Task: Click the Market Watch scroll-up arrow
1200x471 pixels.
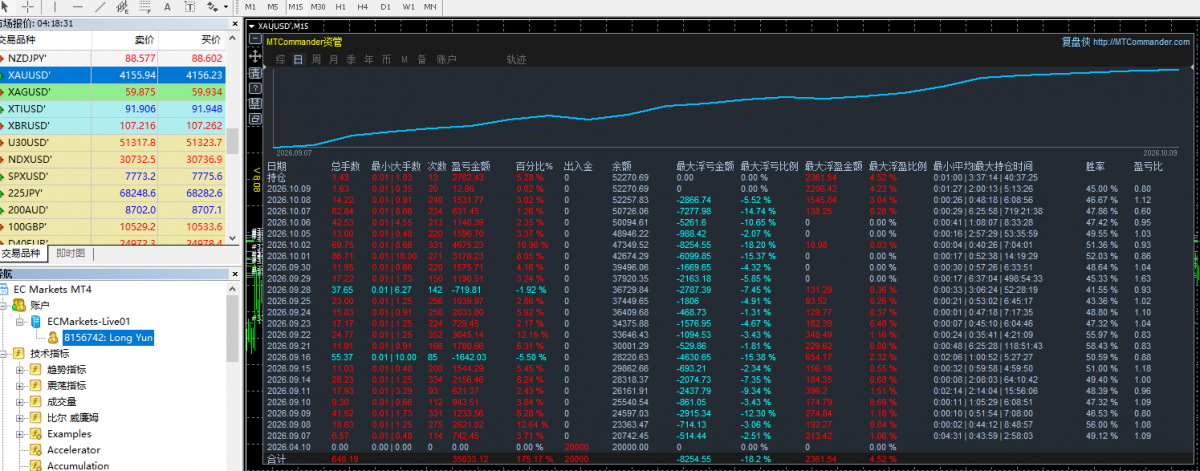Action: click(x=234, y=40)
